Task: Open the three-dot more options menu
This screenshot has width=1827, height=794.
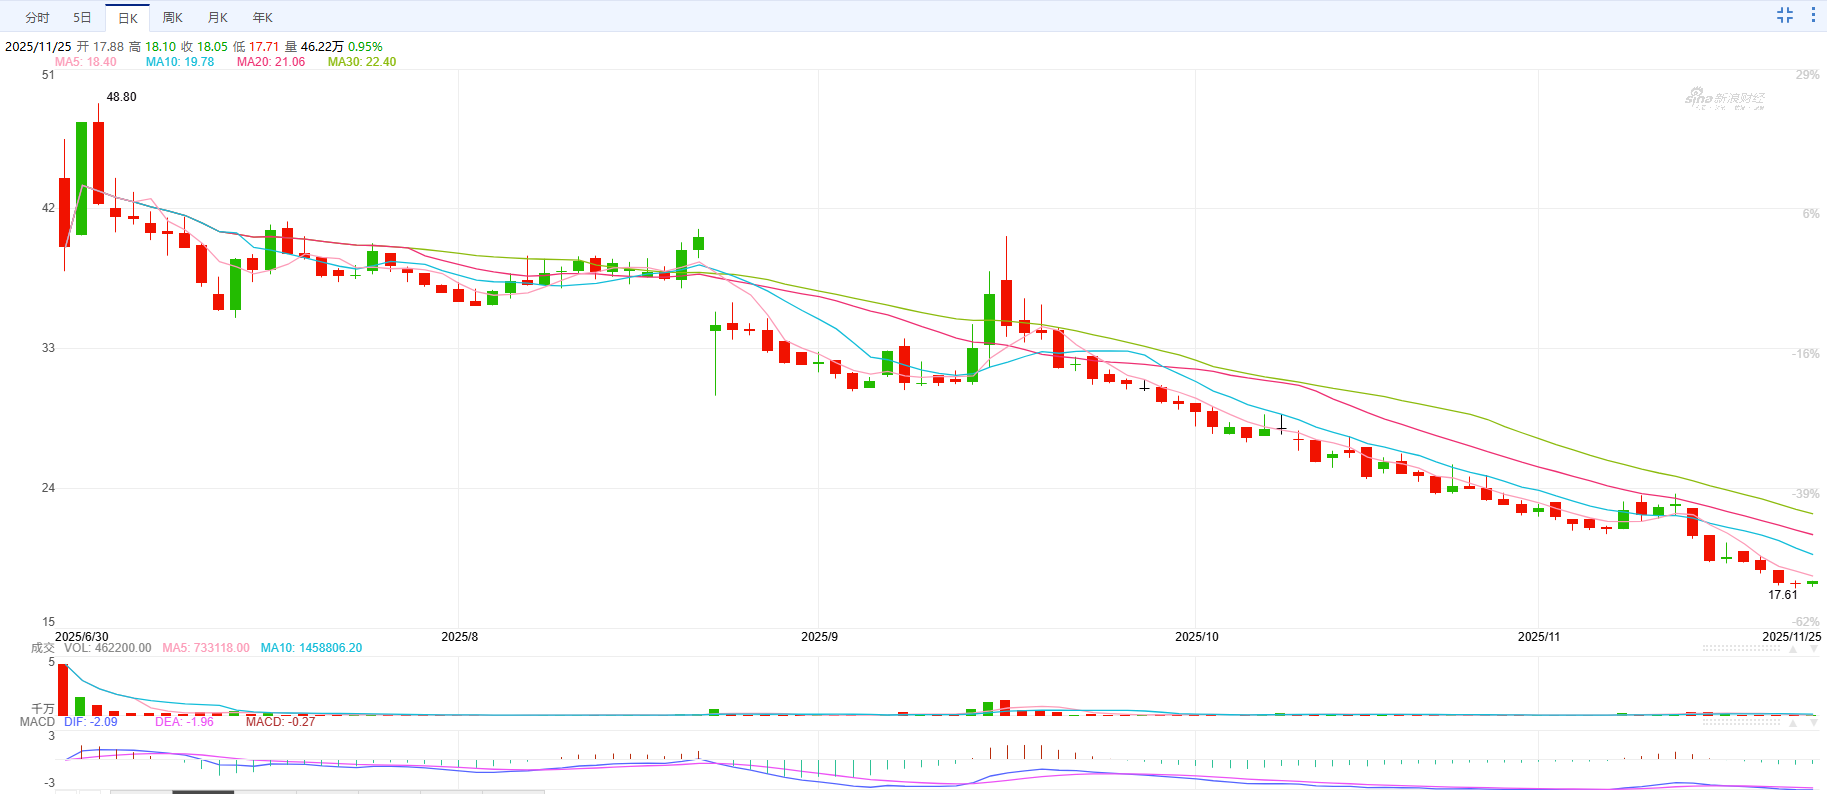Action: 1813,15
